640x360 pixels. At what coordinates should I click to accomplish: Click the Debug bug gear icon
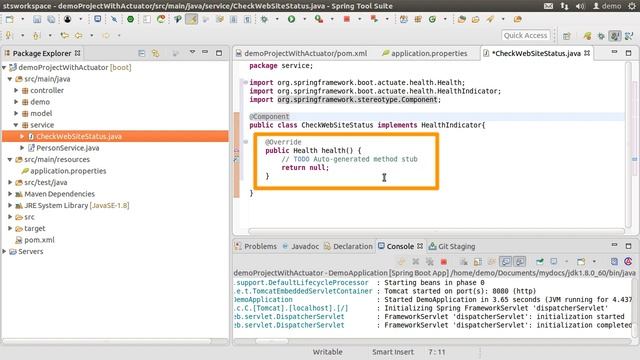[264, 19]
